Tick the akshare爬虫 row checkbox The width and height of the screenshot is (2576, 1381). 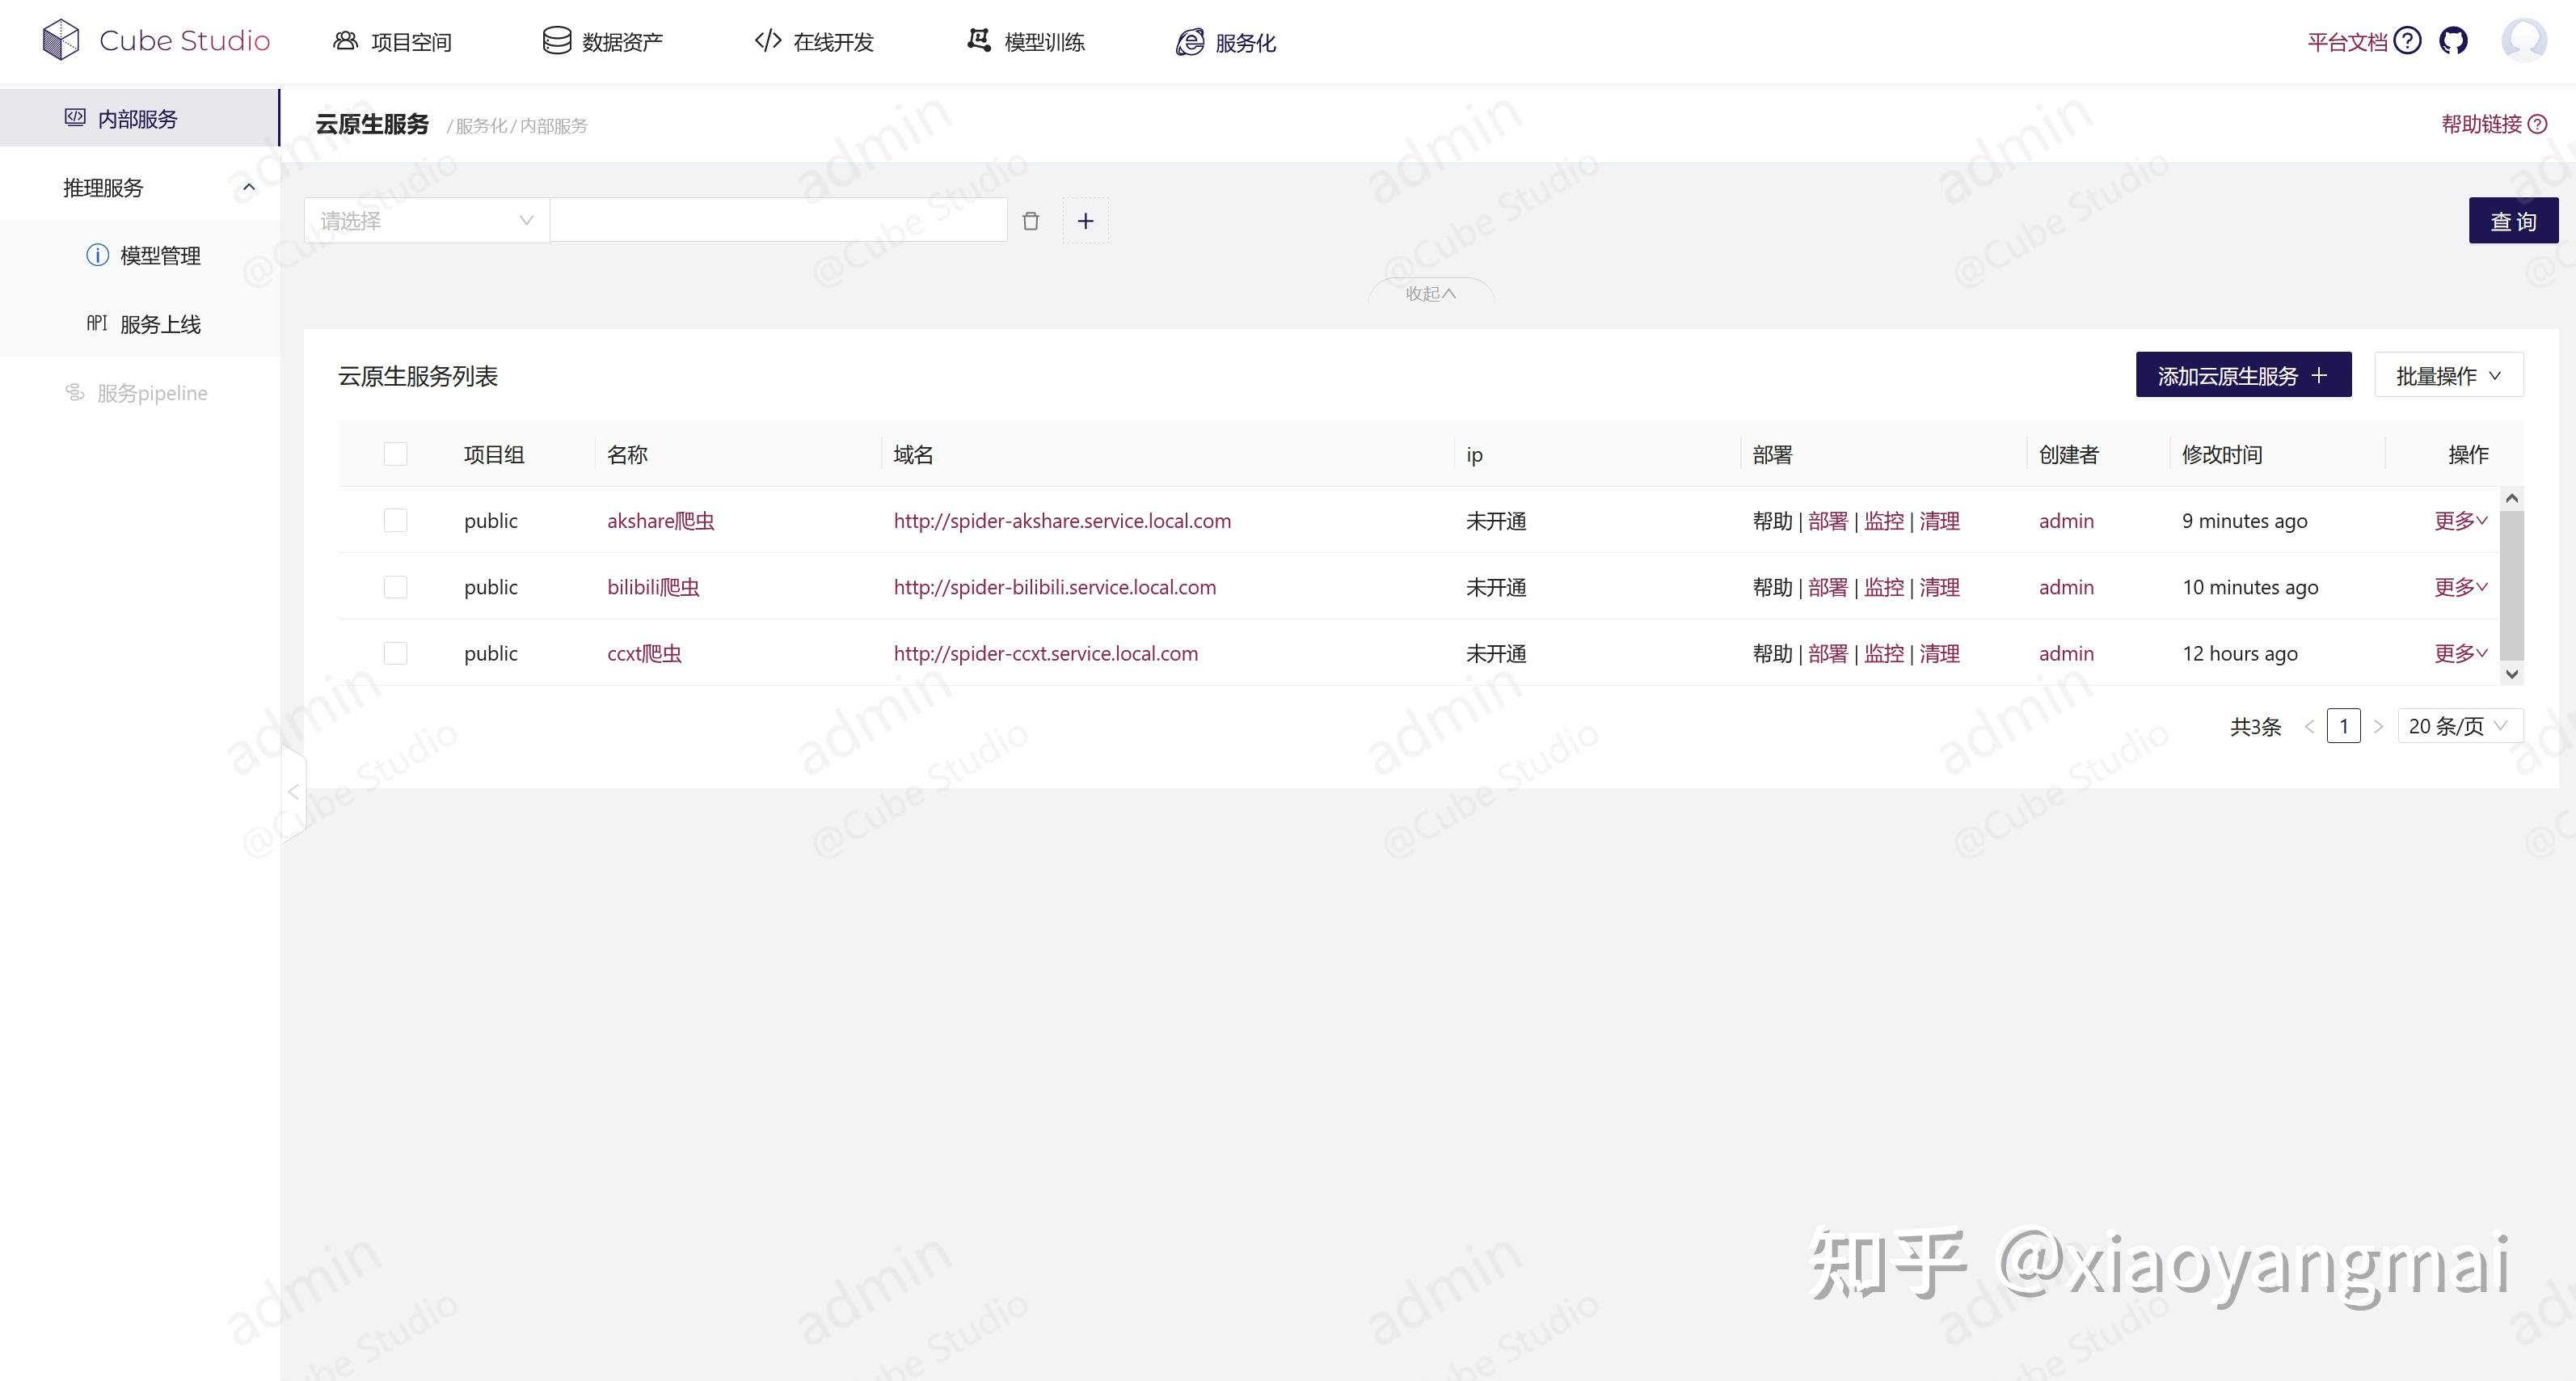click(x=396, y=520)
